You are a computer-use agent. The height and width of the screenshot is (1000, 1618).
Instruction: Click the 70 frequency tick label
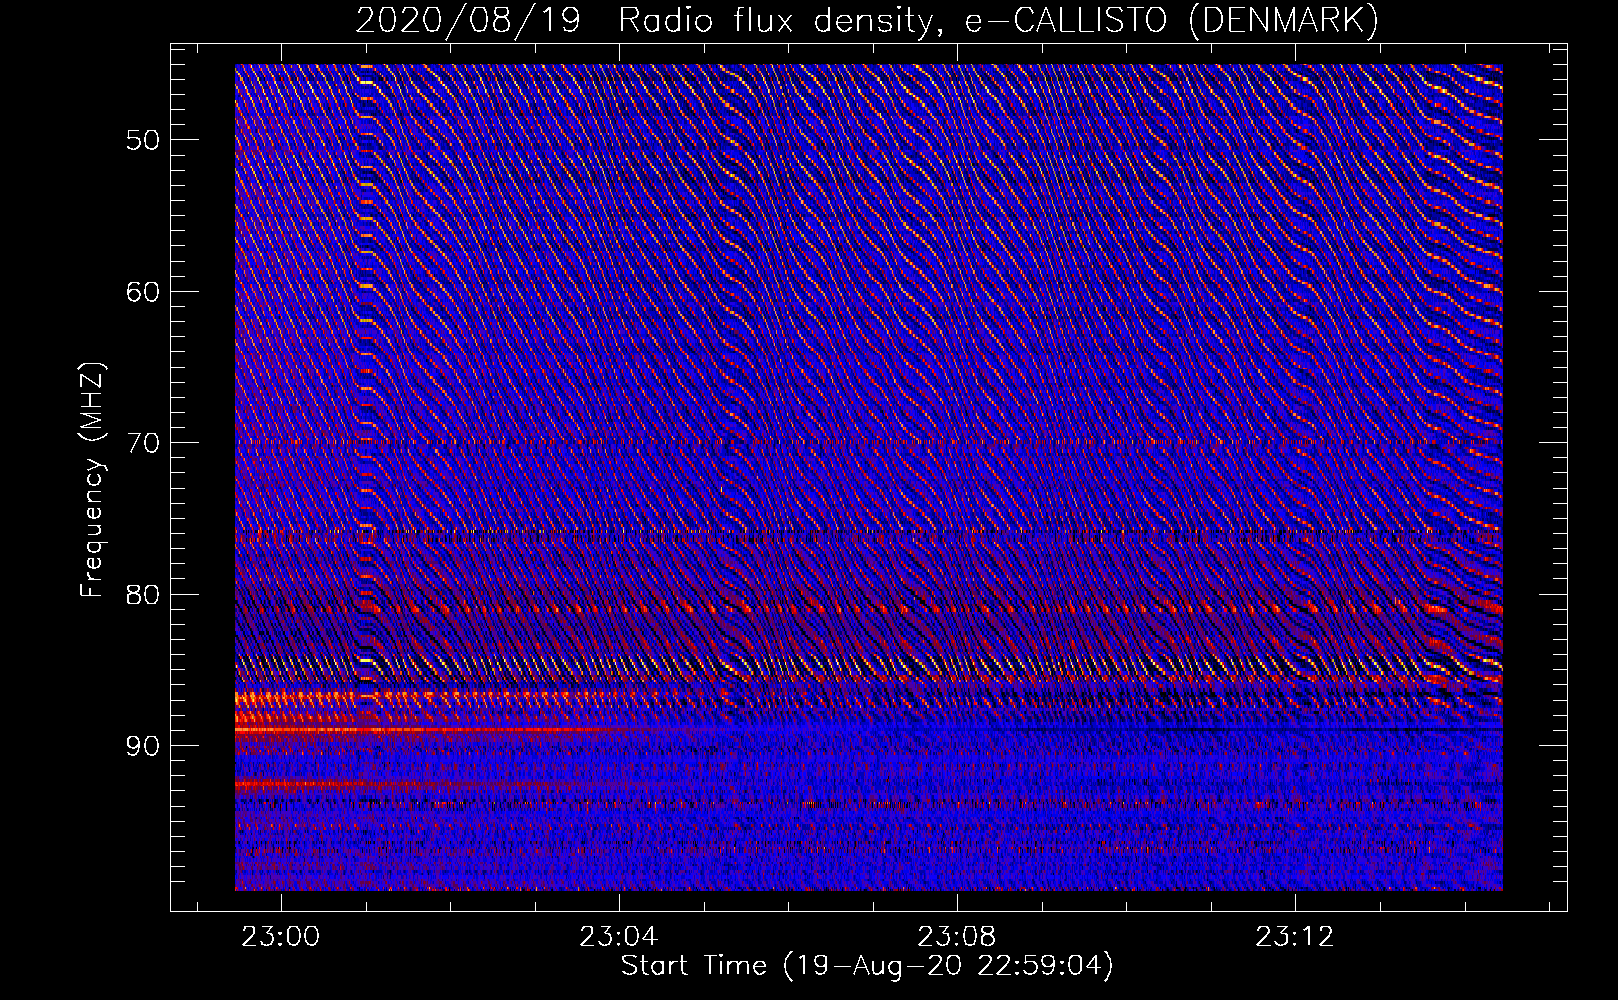pos(143,442)
